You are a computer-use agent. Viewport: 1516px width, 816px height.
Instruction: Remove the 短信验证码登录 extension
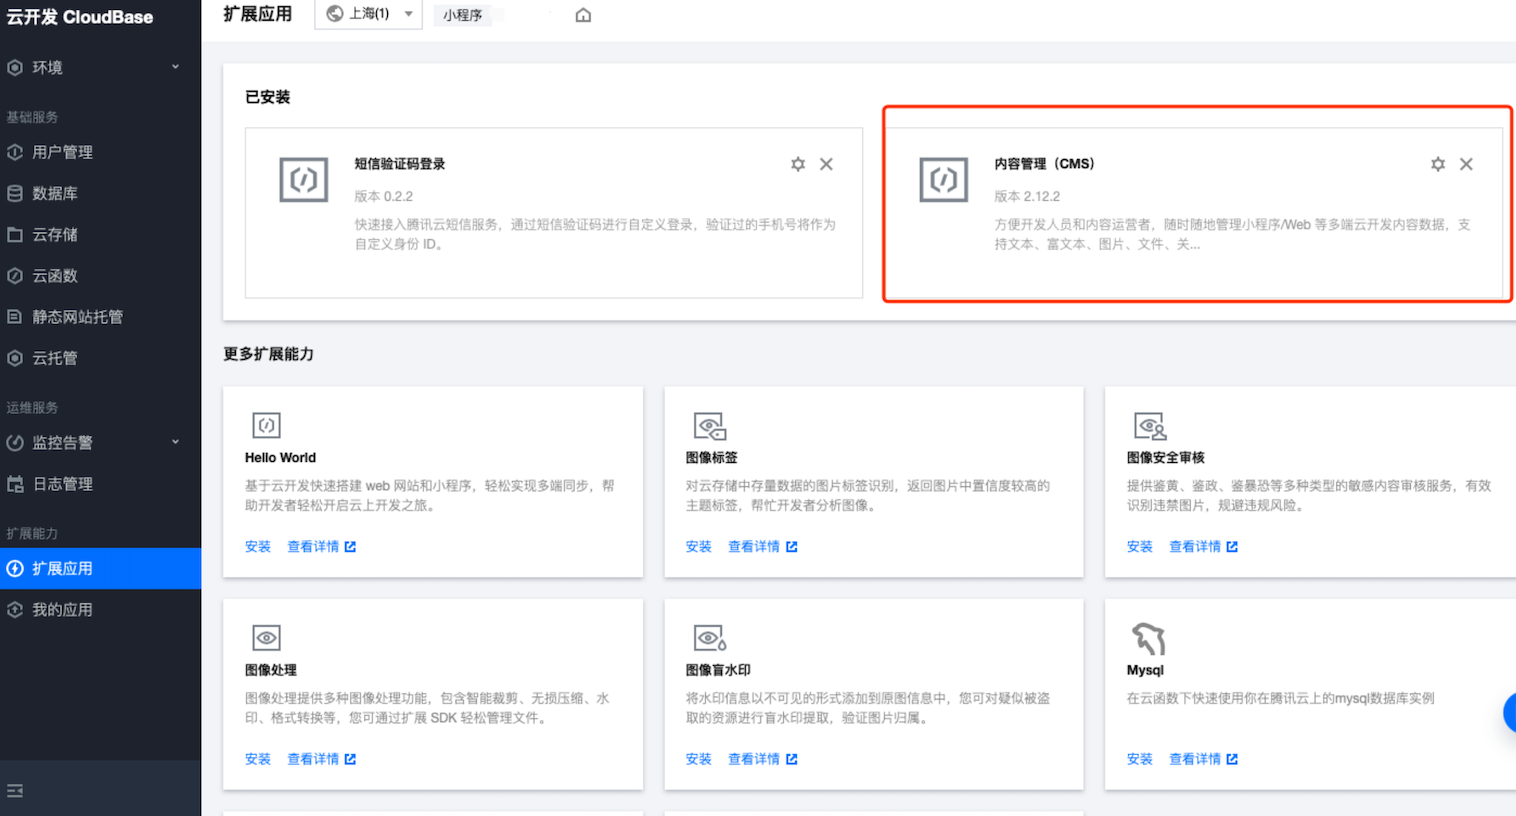click(x=826, y=164)
